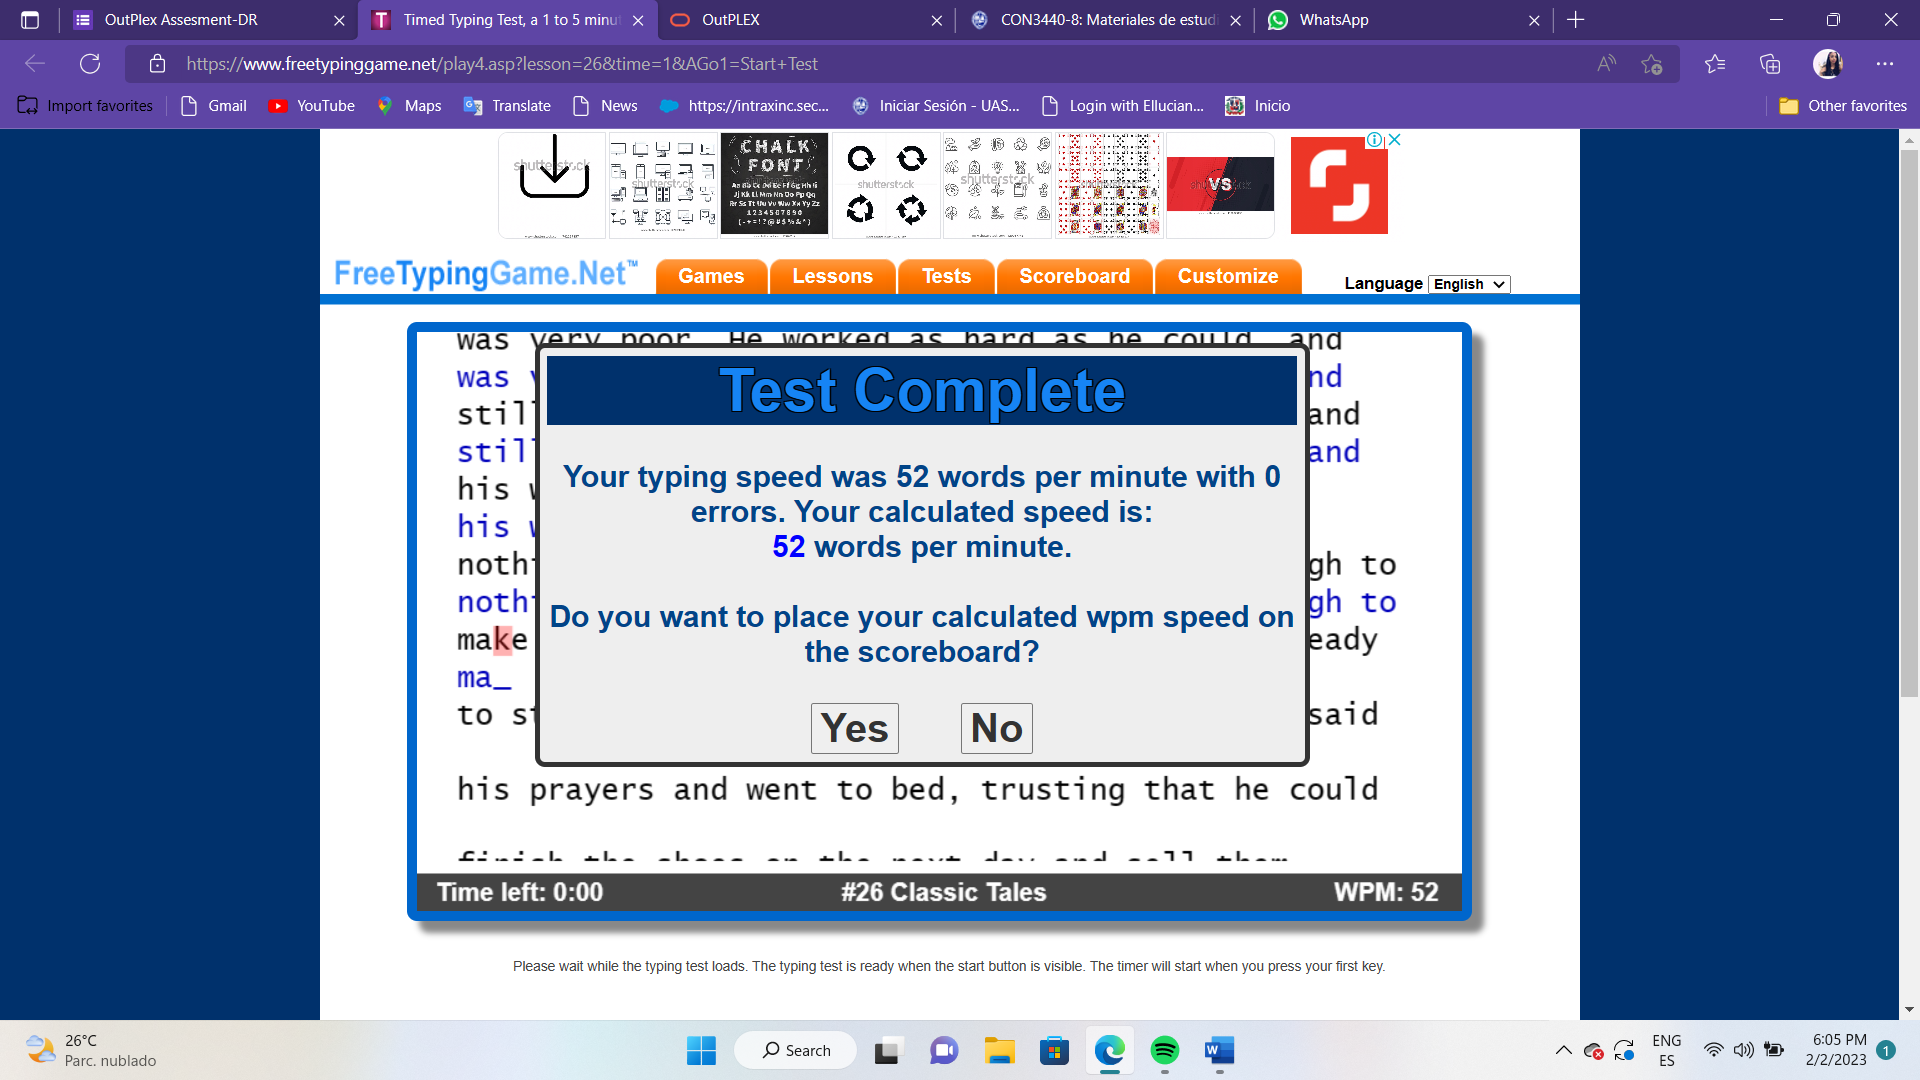The image size is (1920, 1080).
Task: Open the Read Aloud icon in address bar
Action: click(1606, 64)
